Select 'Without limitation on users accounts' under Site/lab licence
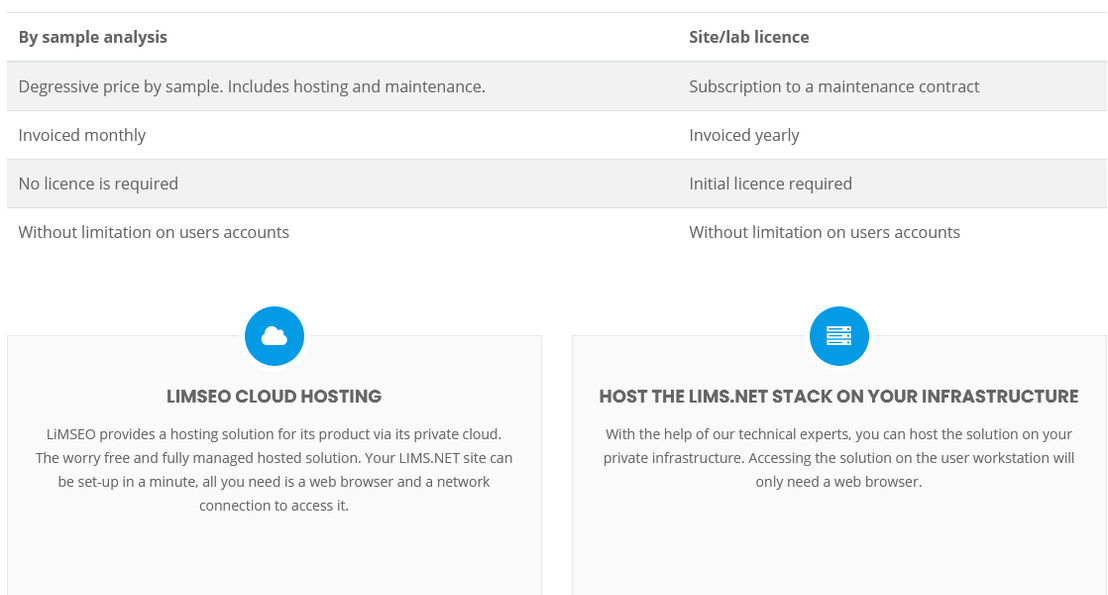1108x595 pixels. pos(892,232)
